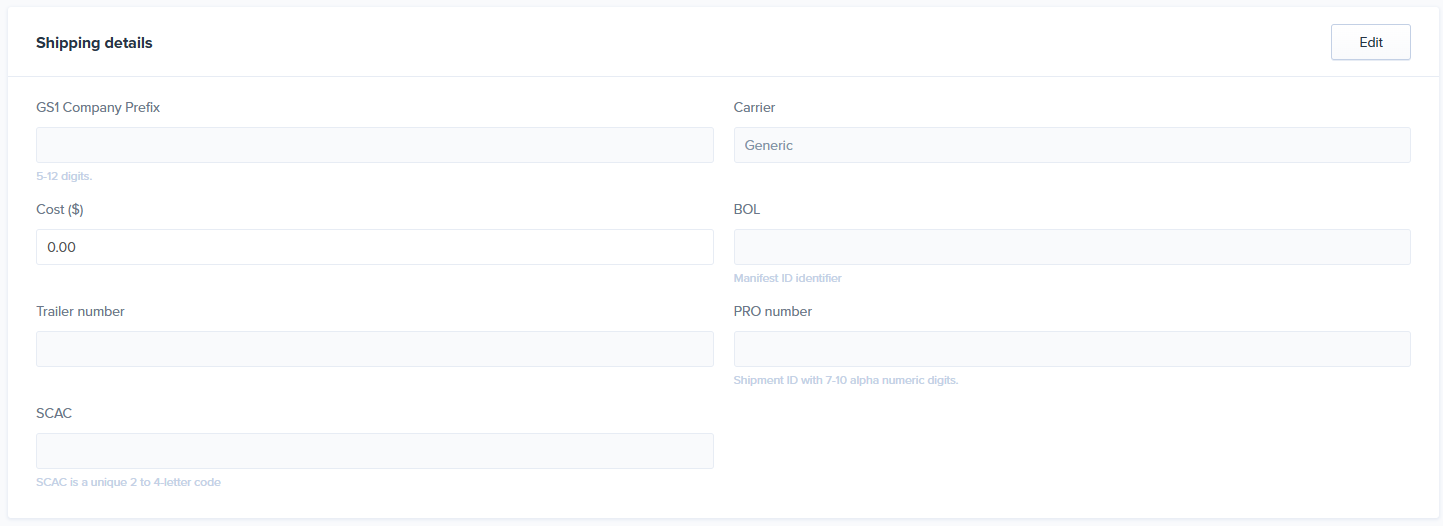Focus the GS1 Company Prefix input field
Image resolution: width=1443 pixels, height=526 pixels.
click(x=375, y=145)
